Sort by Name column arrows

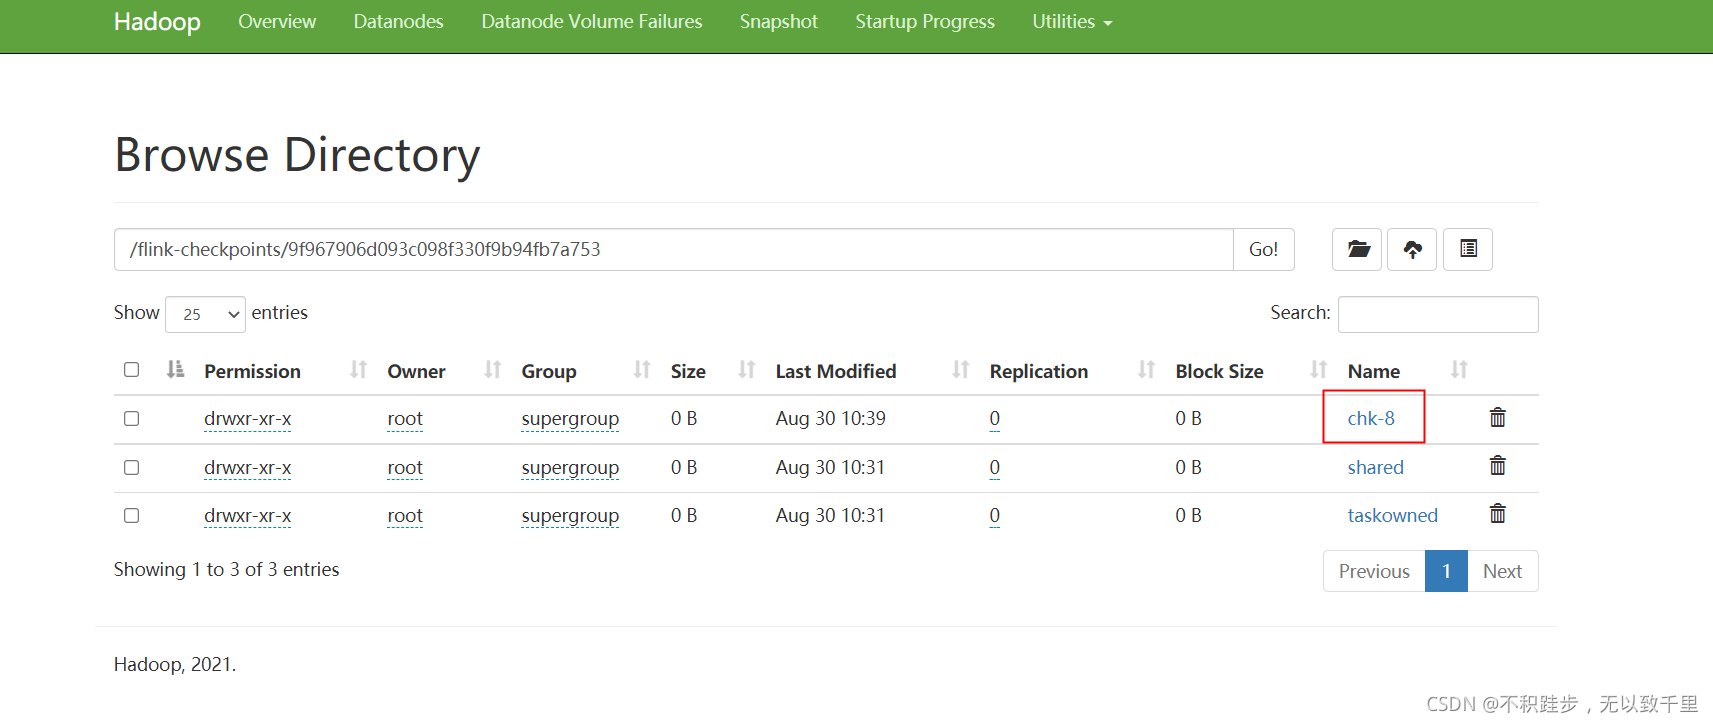pos(1459,370)
